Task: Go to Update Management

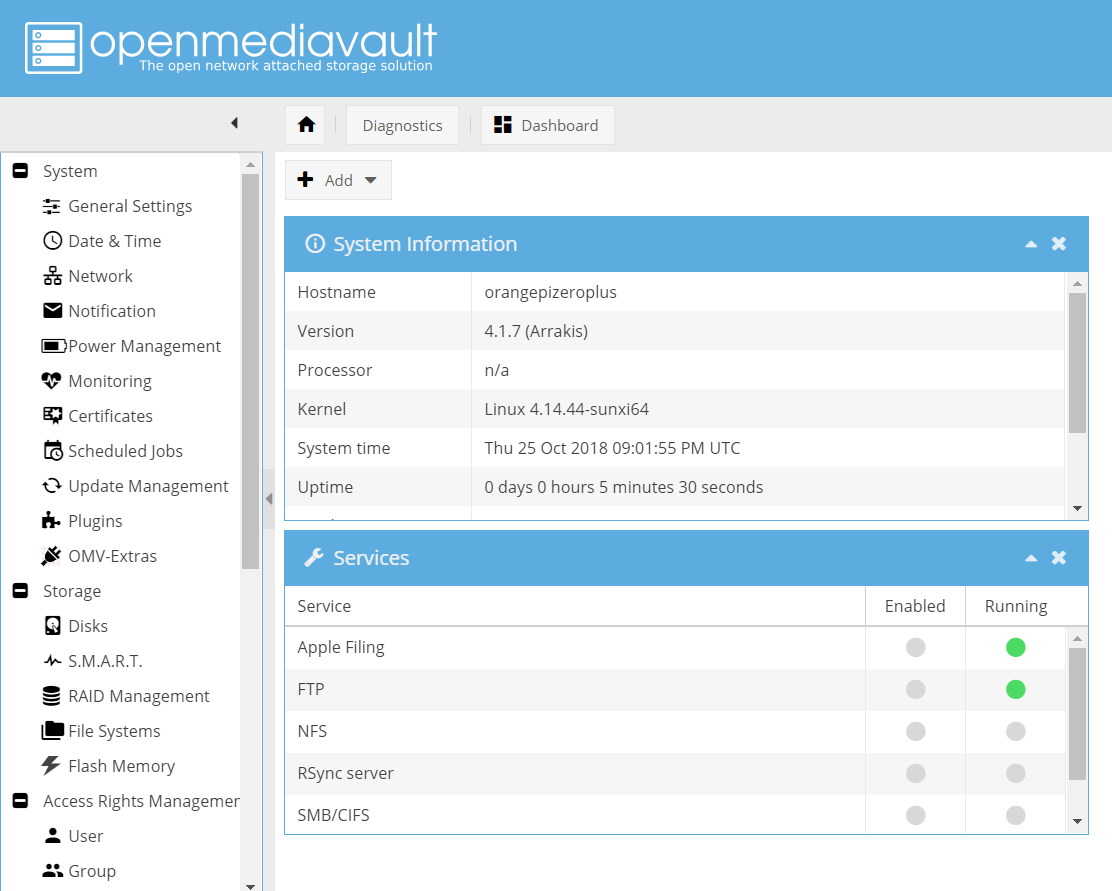Action: click(x=148, y=486)
